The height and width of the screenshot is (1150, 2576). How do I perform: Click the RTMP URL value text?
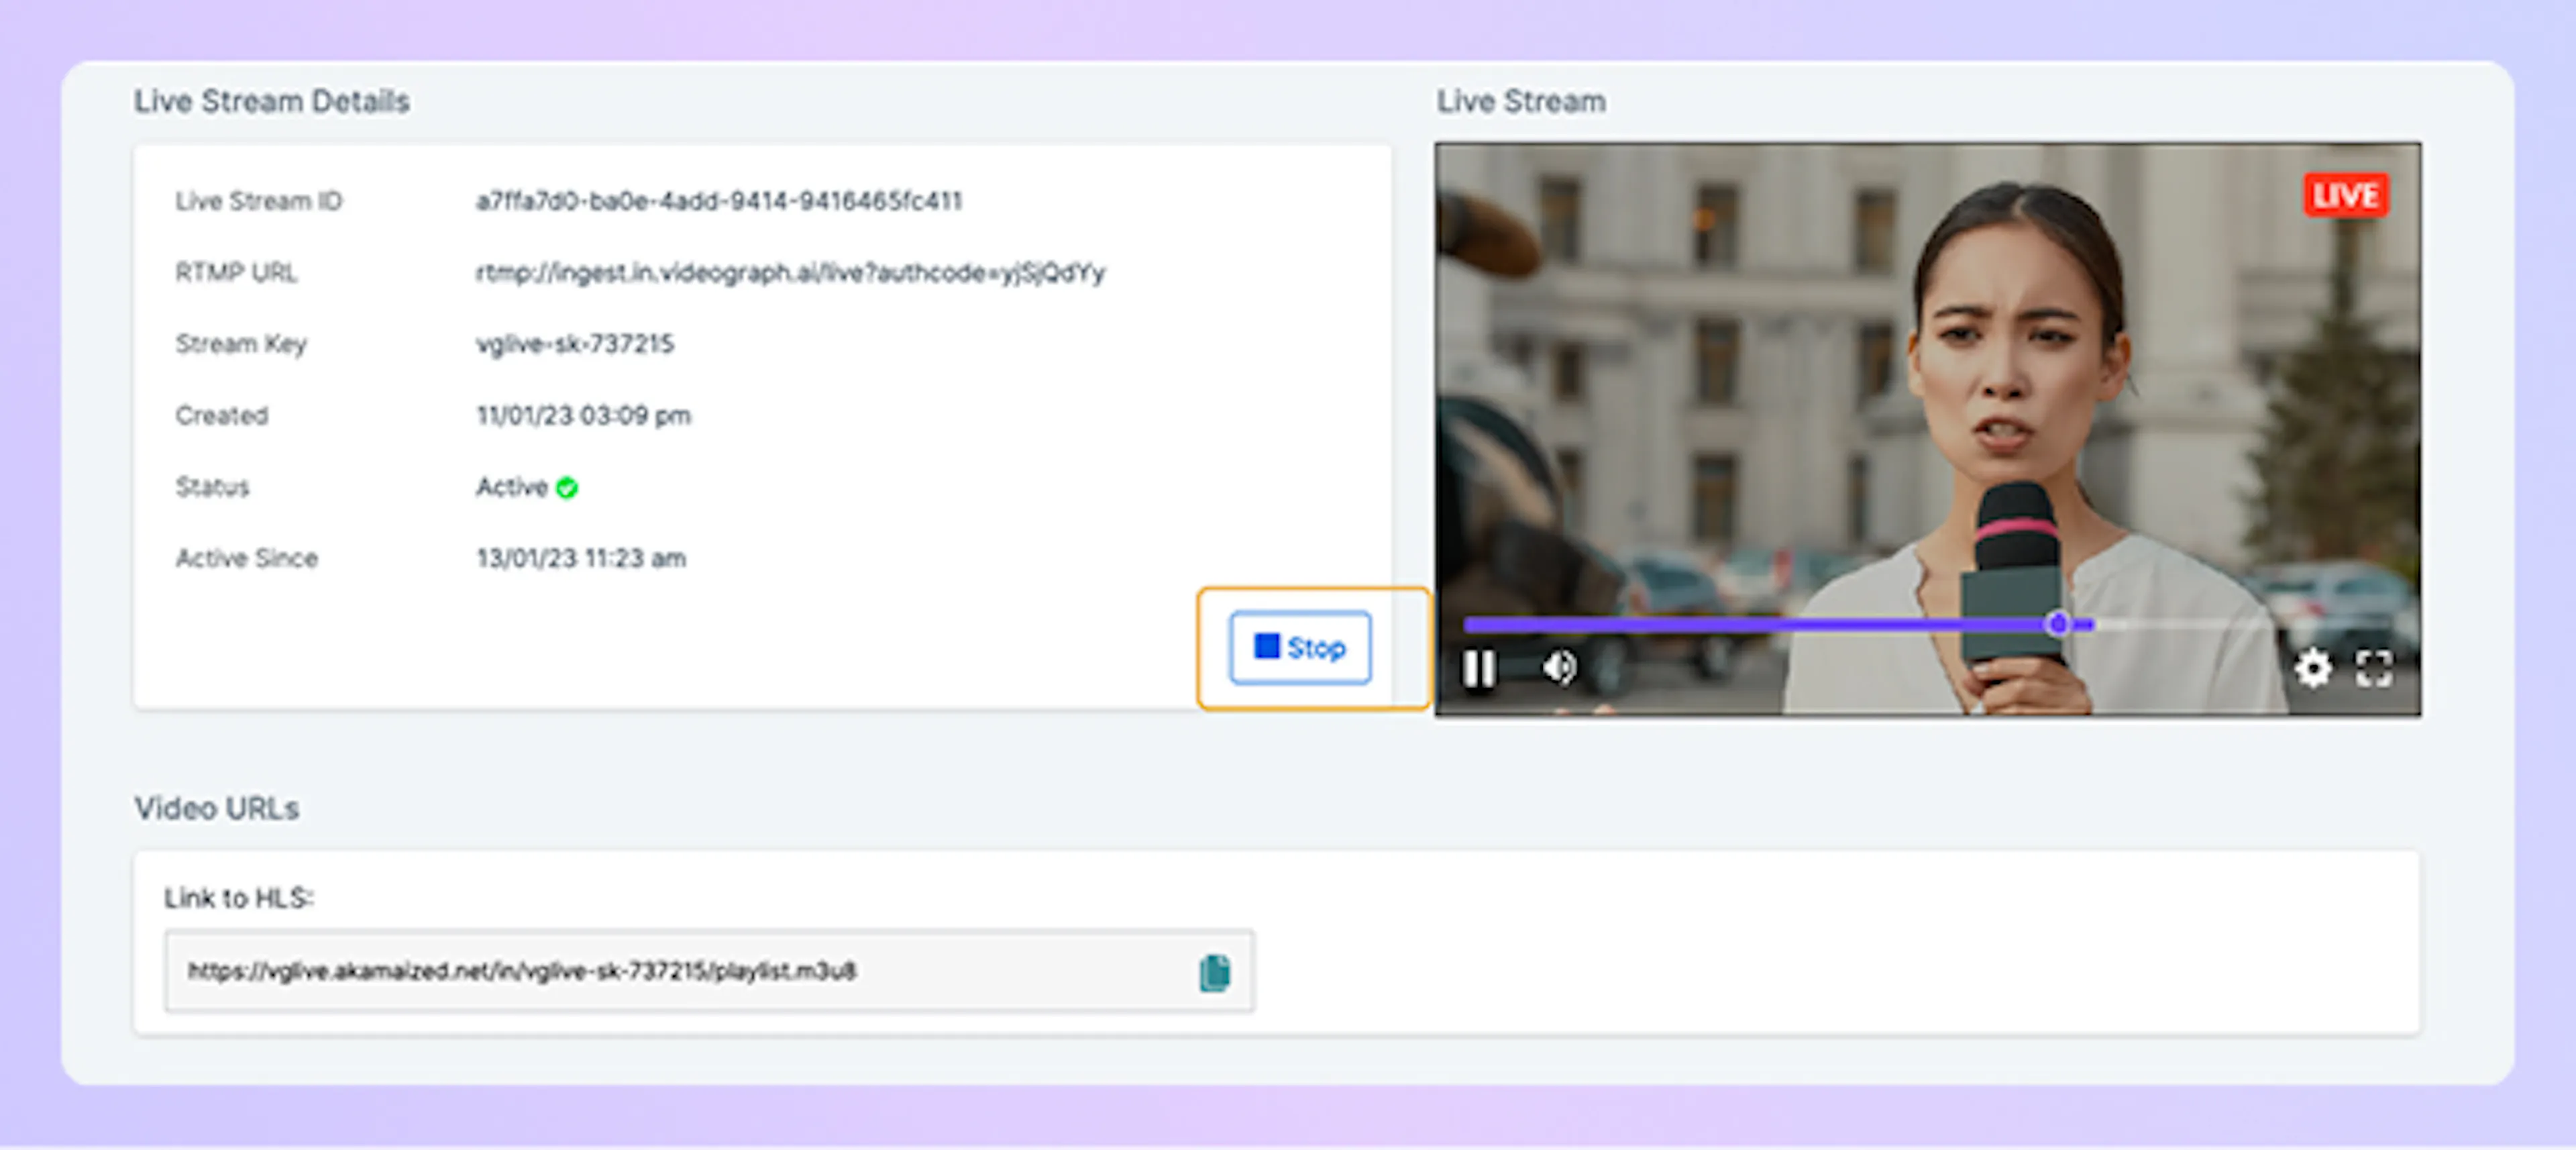[790, 272]
